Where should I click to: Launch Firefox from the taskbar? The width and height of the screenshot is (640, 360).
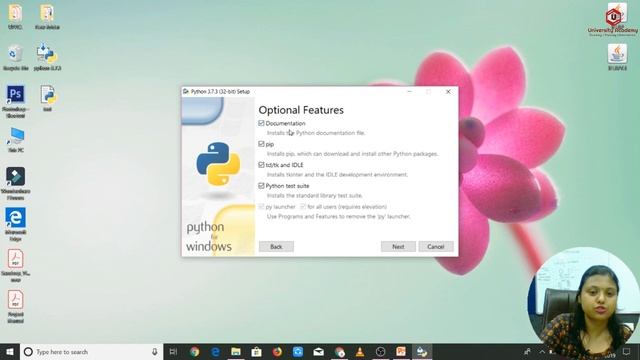point(277,352)
